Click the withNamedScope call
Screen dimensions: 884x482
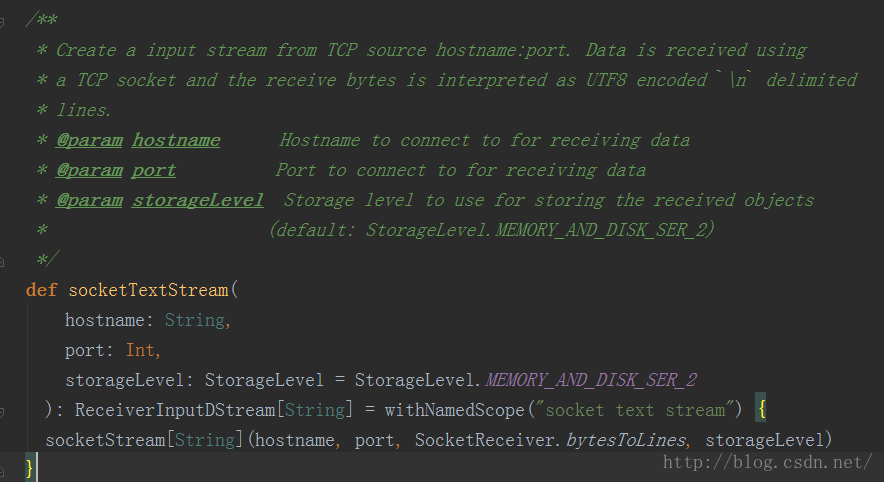[x=454, y=410]
